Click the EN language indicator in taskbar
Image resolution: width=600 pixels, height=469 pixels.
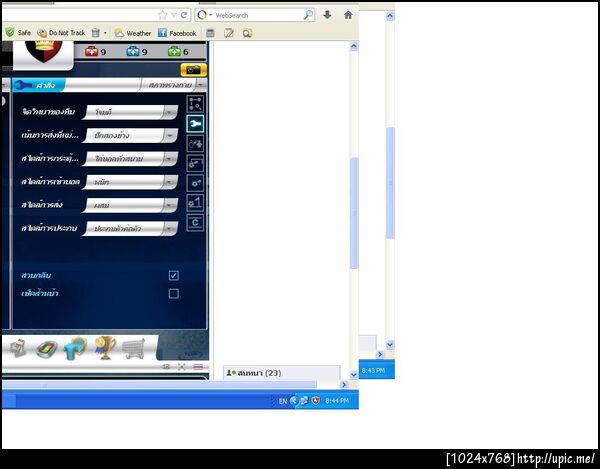[x=283, y=401]
